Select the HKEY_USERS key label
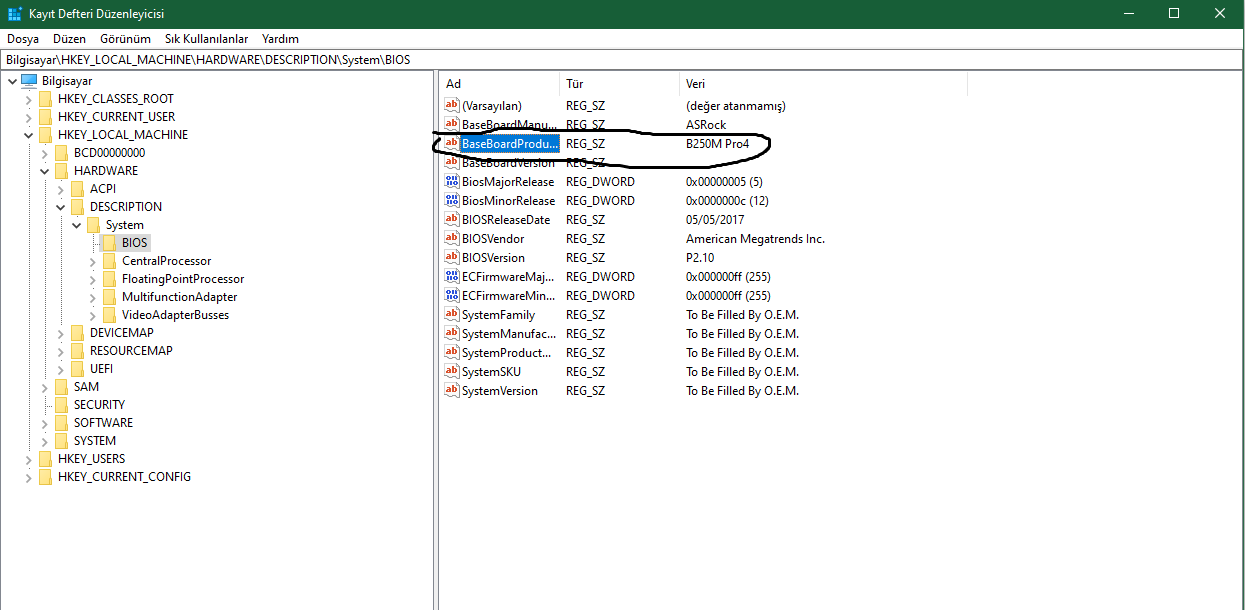This screenshot has height=610, width=1245. coord(92,459)
